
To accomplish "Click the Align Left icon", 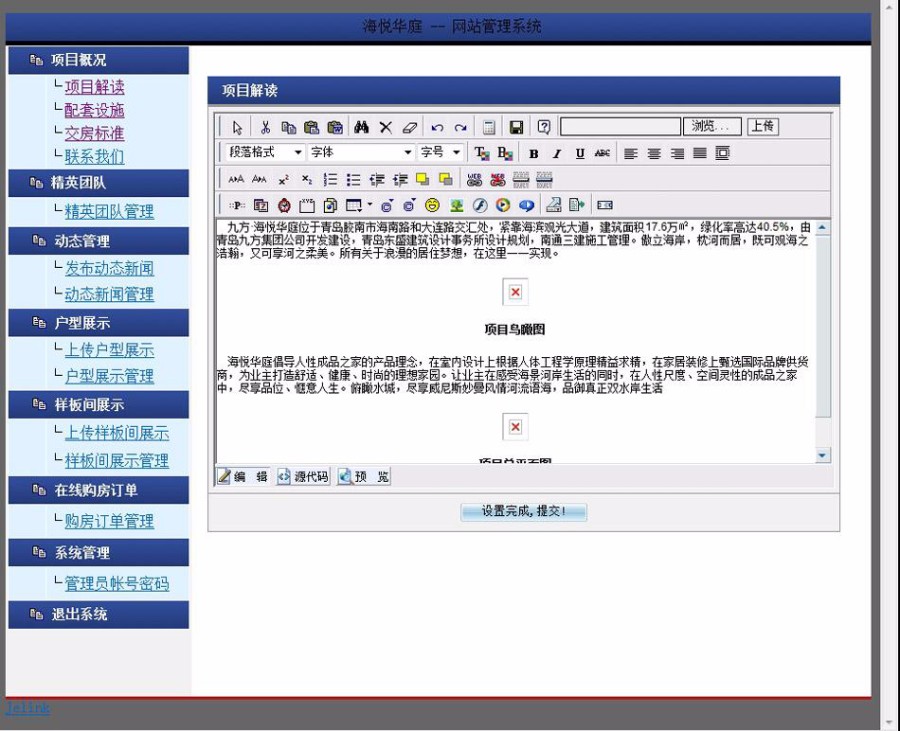I will [x=631, y=153].
